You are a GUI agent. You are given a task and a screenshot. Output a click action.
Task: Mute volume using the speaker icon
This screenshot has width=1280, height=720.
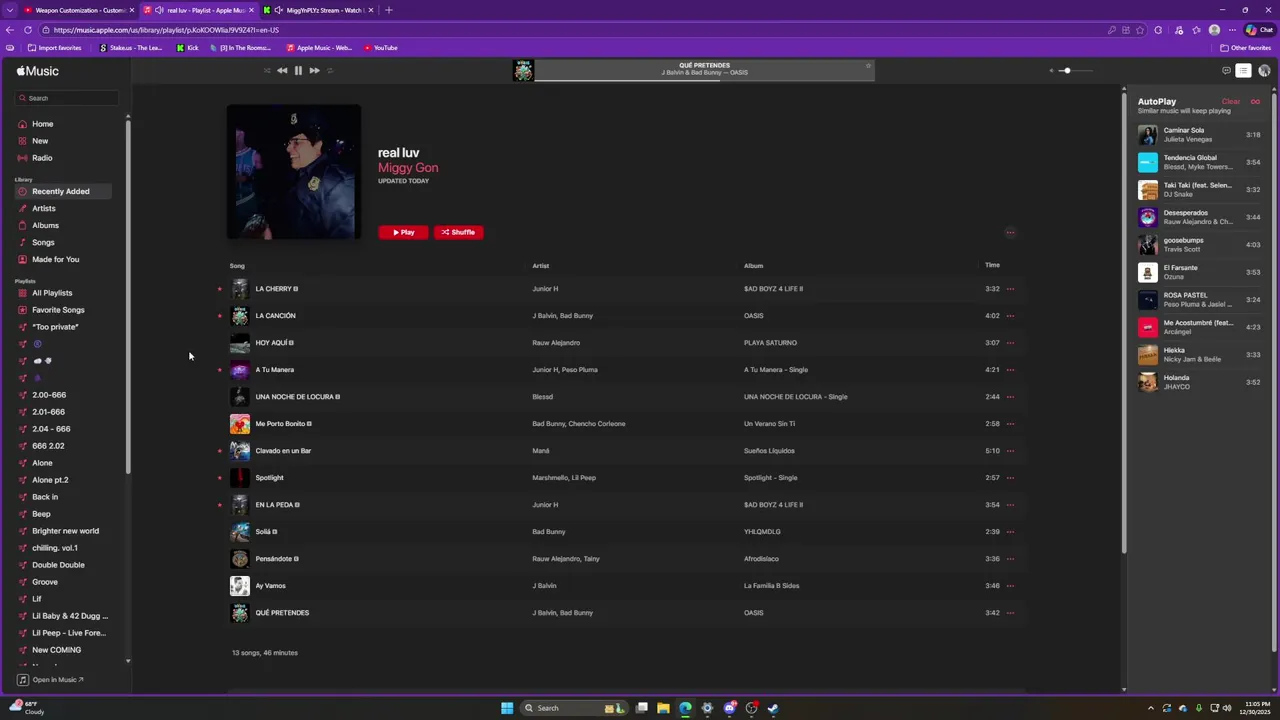[1051, 71]
